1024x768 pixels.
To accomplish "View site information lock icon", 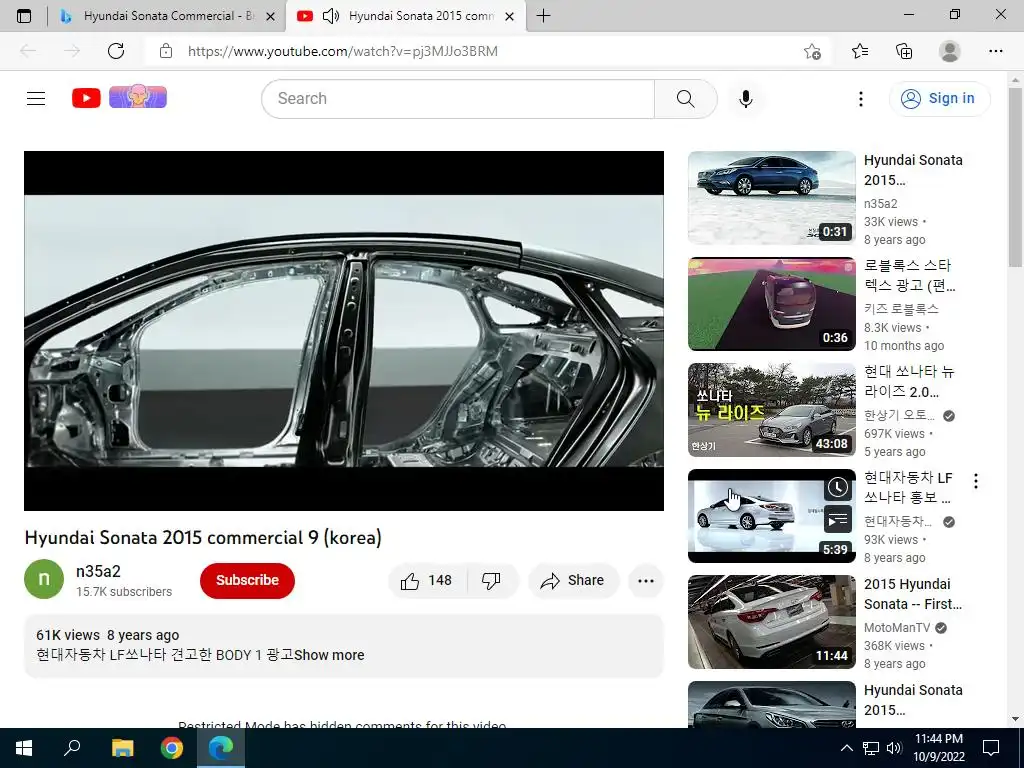I will point(166,51).
